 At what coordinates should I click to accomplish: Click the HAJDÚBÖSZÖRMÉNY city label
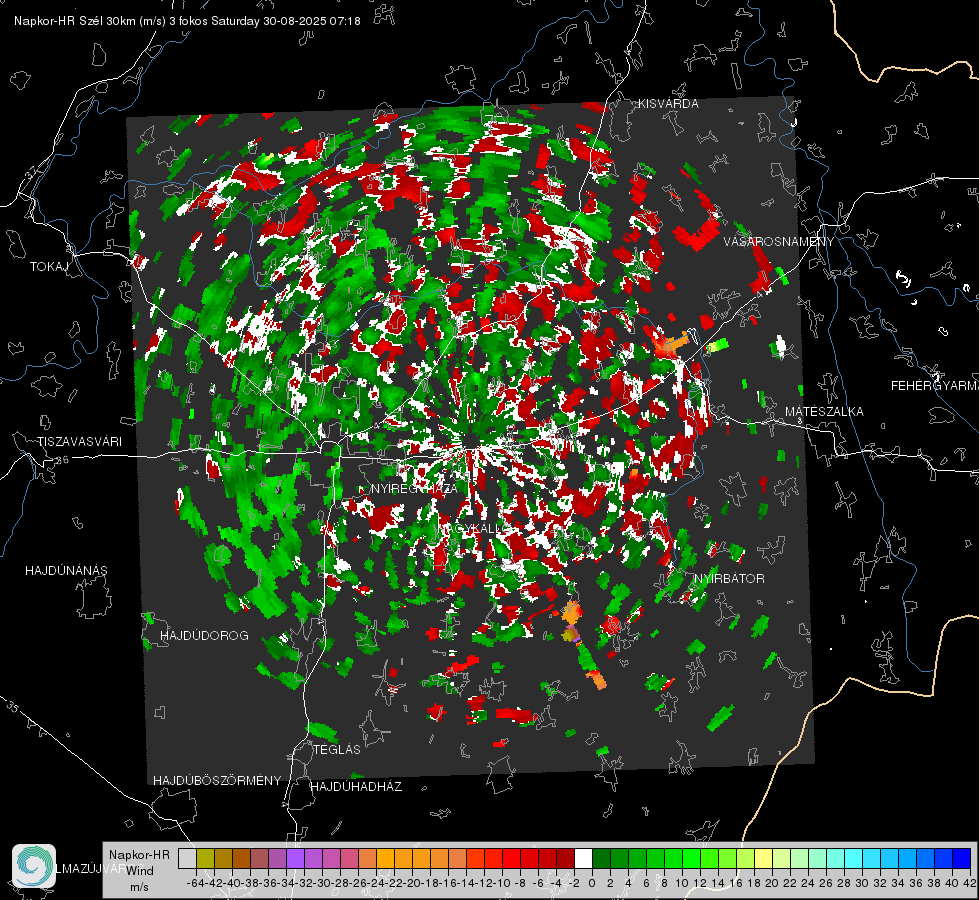pos(217,781)
